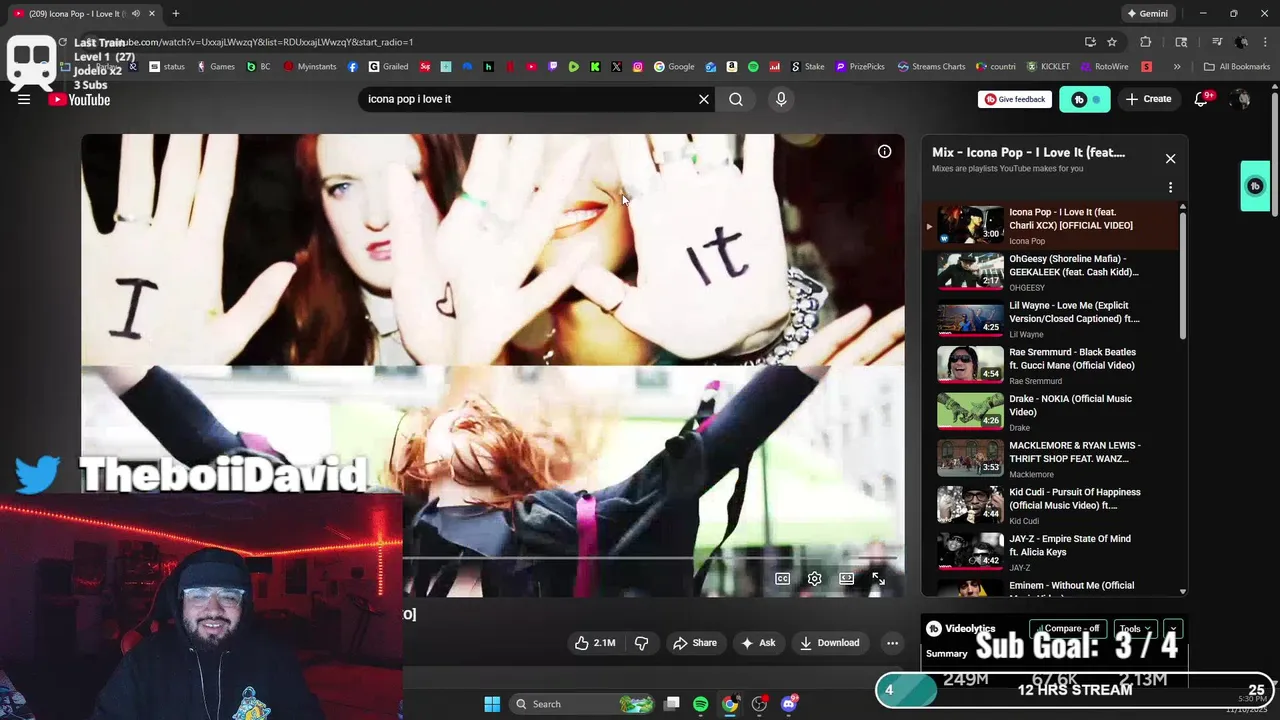Close the Mix playlist panel

pos(1170,158)
